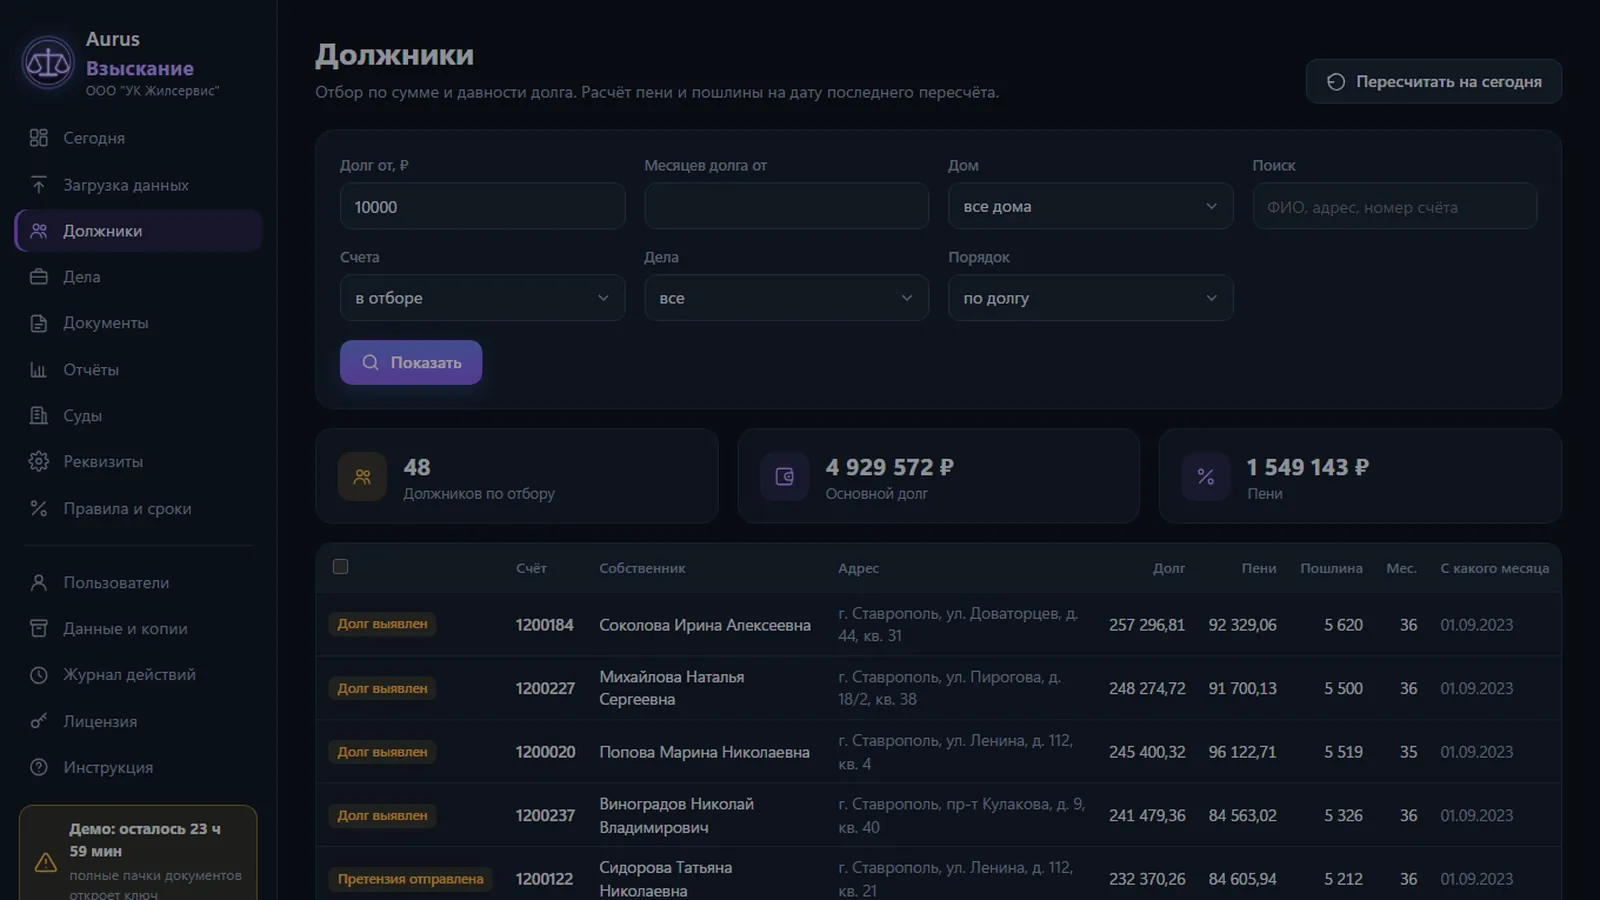This screenshot has width=1600, height=900.
Task: Click the people icon beside Должники in sidebar
Action: tap(39, 231)
